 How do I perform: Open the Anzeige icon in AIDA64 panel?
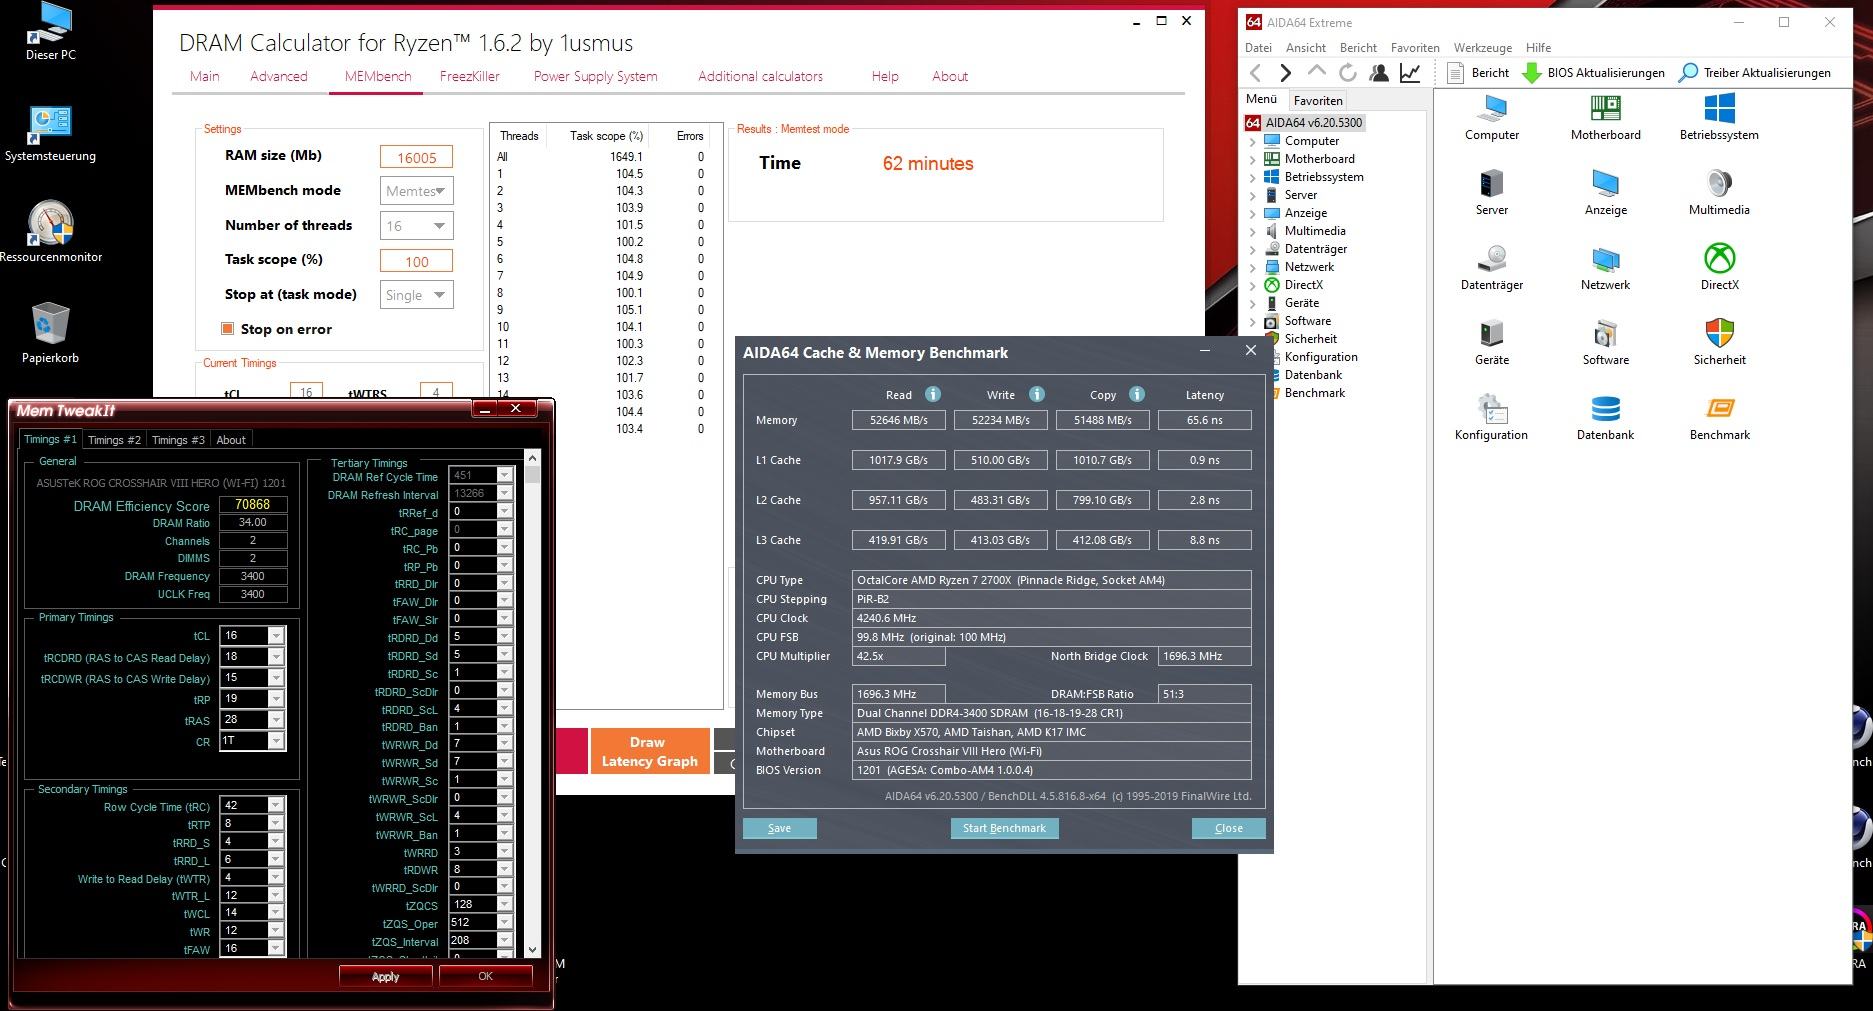click(x=1605, y=193)
